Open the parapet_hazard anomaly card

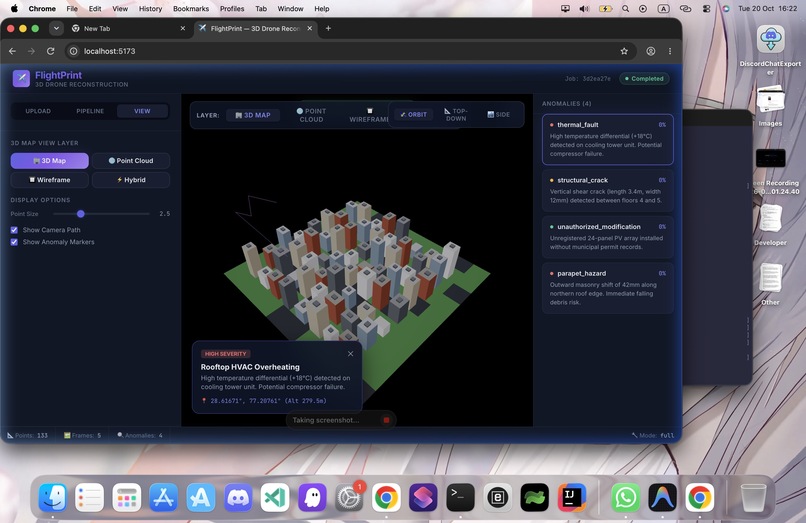point(608,288)
